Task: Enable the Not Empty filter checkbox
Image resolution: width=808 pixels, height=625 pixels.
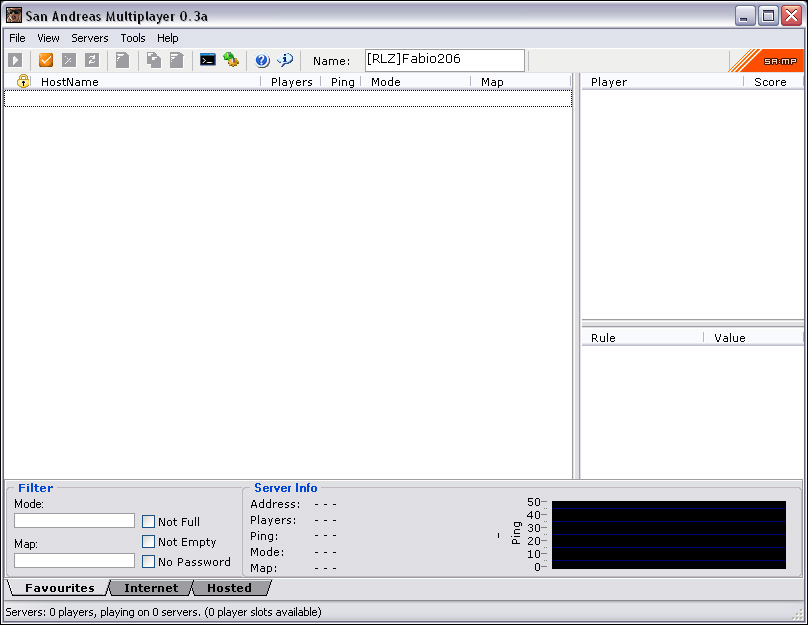Action: pos(148,542)
